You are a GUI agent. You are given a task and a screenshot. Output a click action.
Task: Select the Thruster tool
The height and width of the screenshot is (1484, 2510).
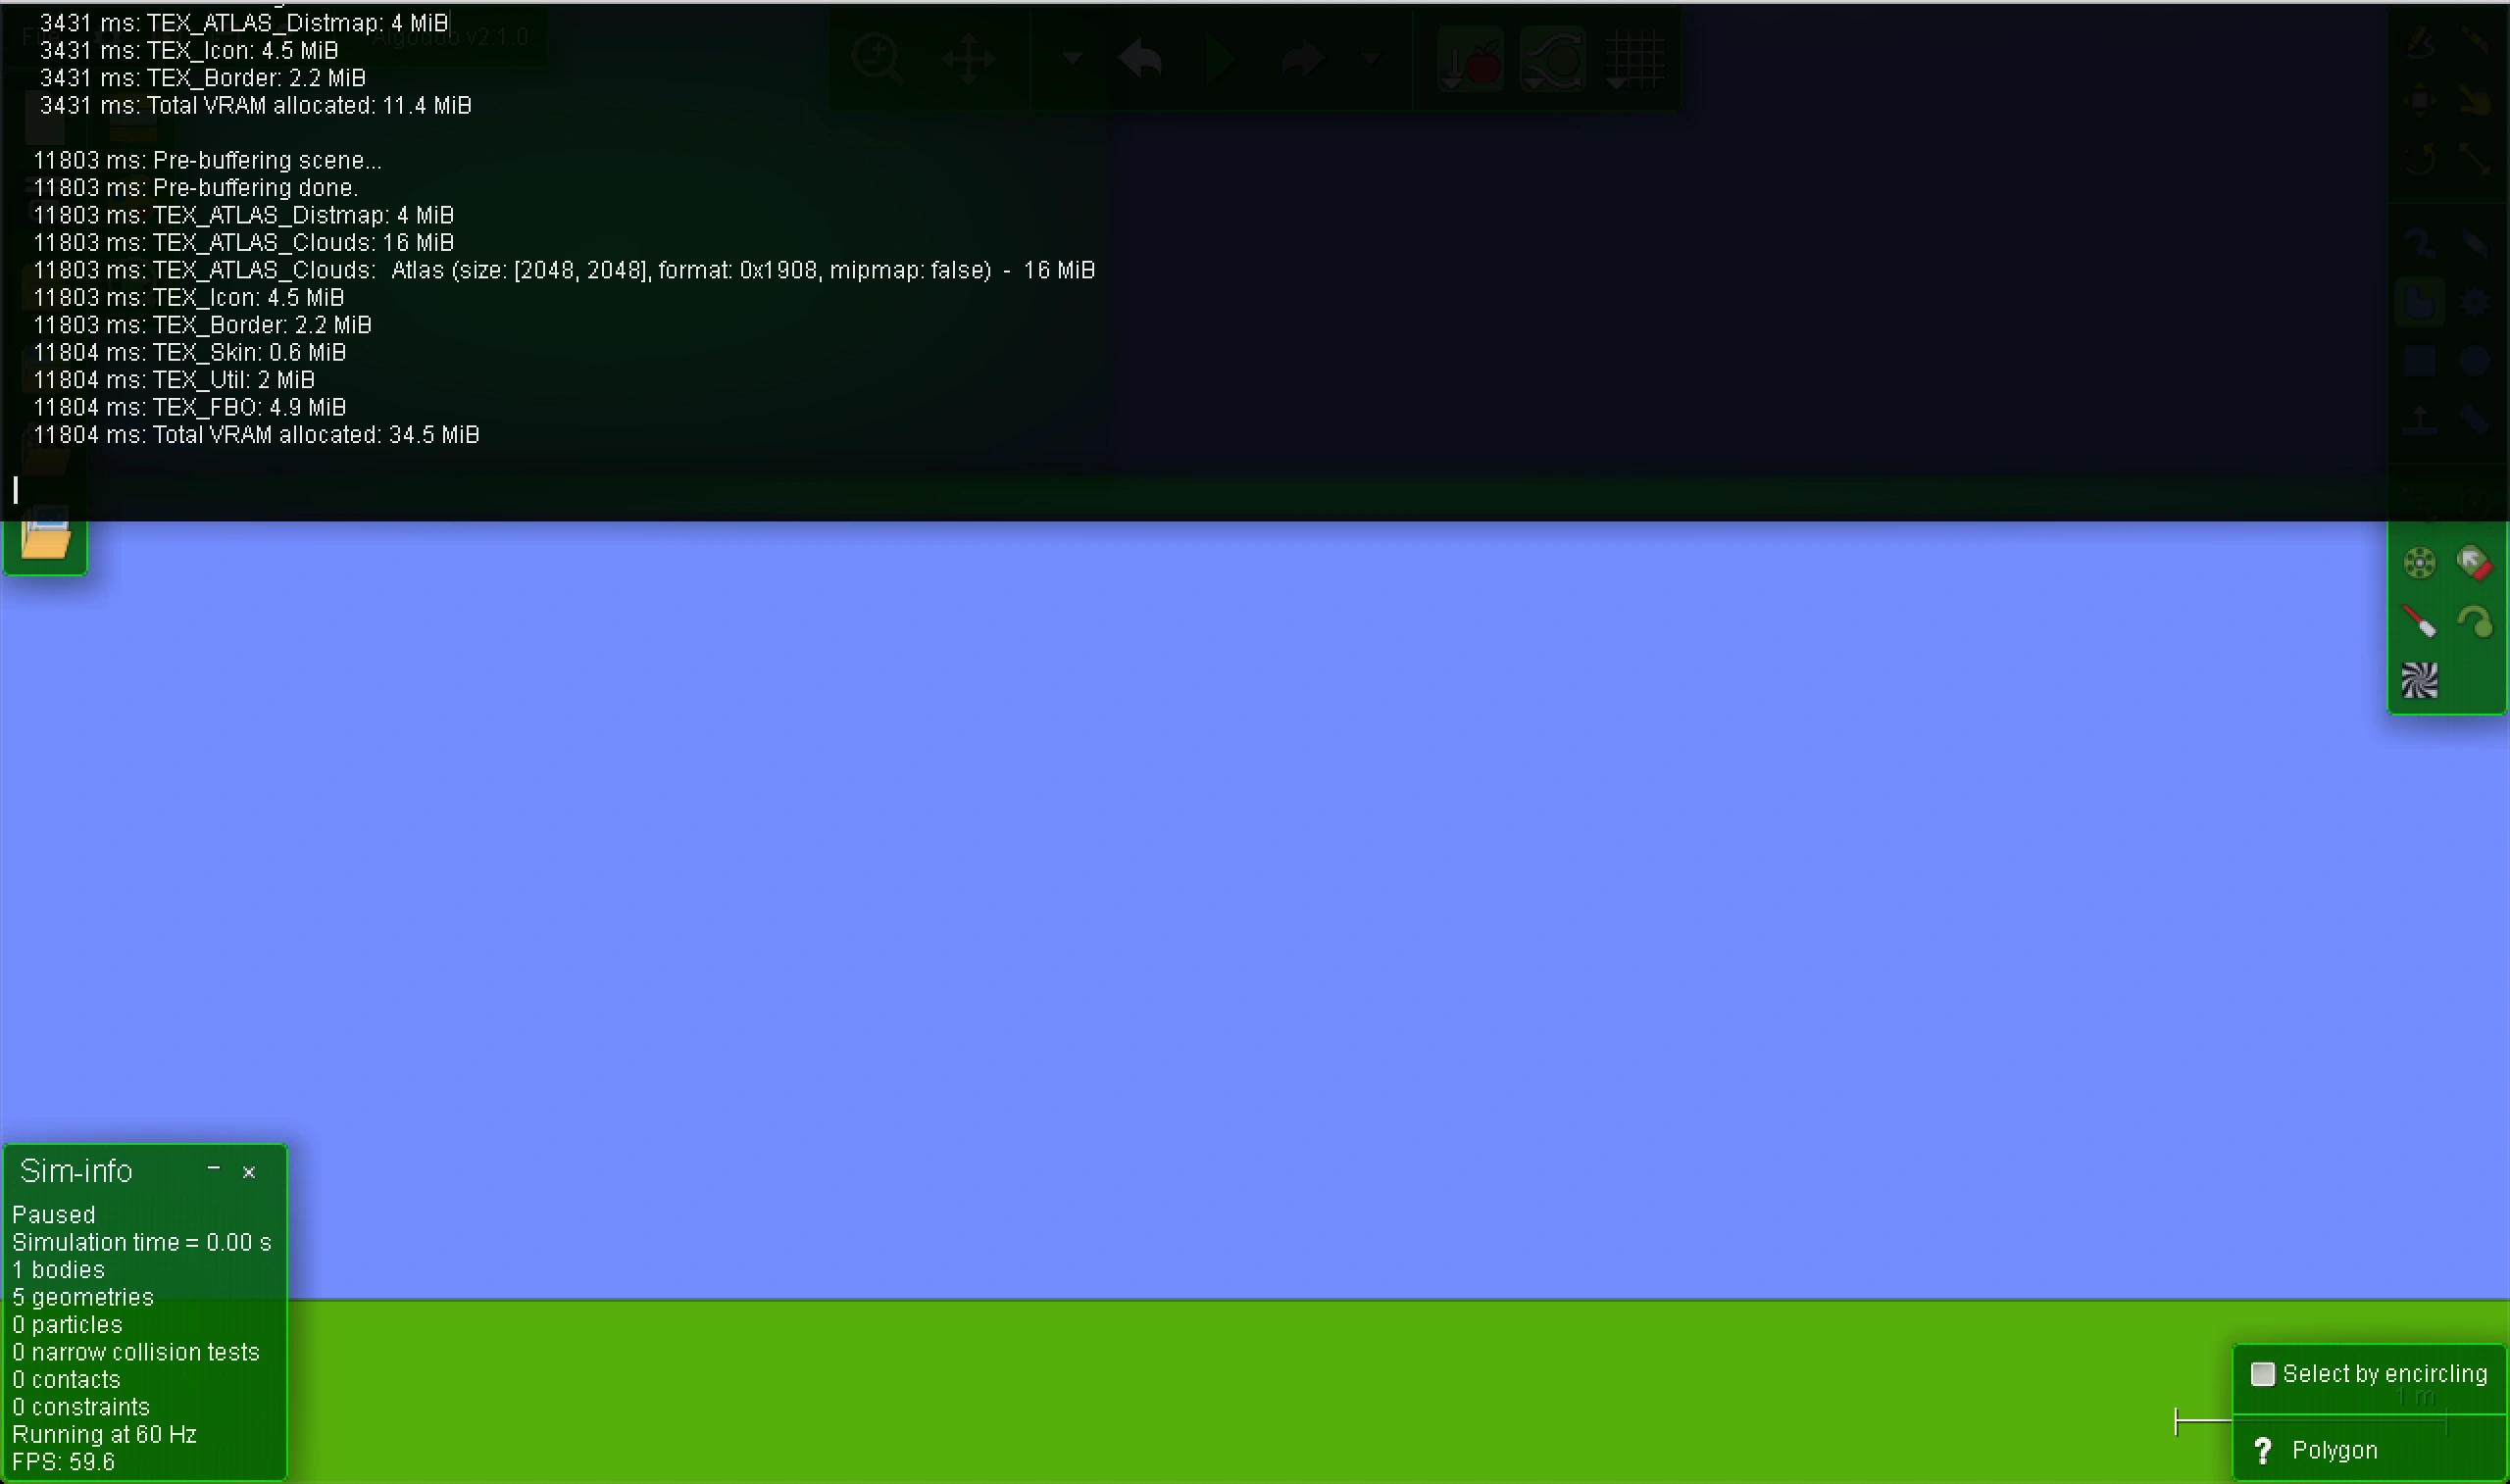2474,563
